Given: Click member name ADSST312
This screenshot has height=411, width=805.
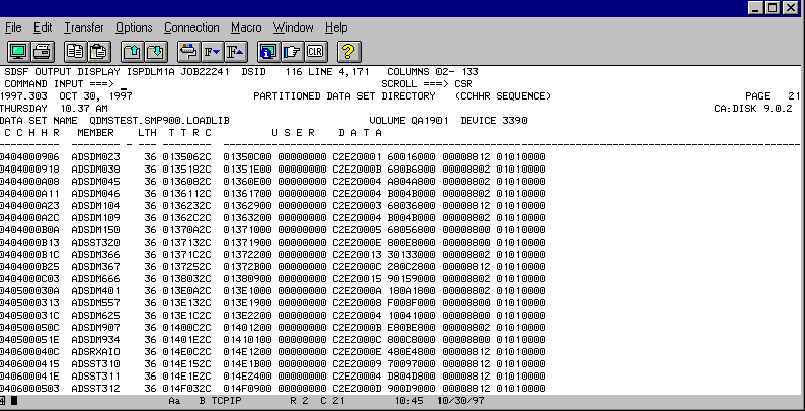Looking at the screenshot, I should tap(96, 388).
